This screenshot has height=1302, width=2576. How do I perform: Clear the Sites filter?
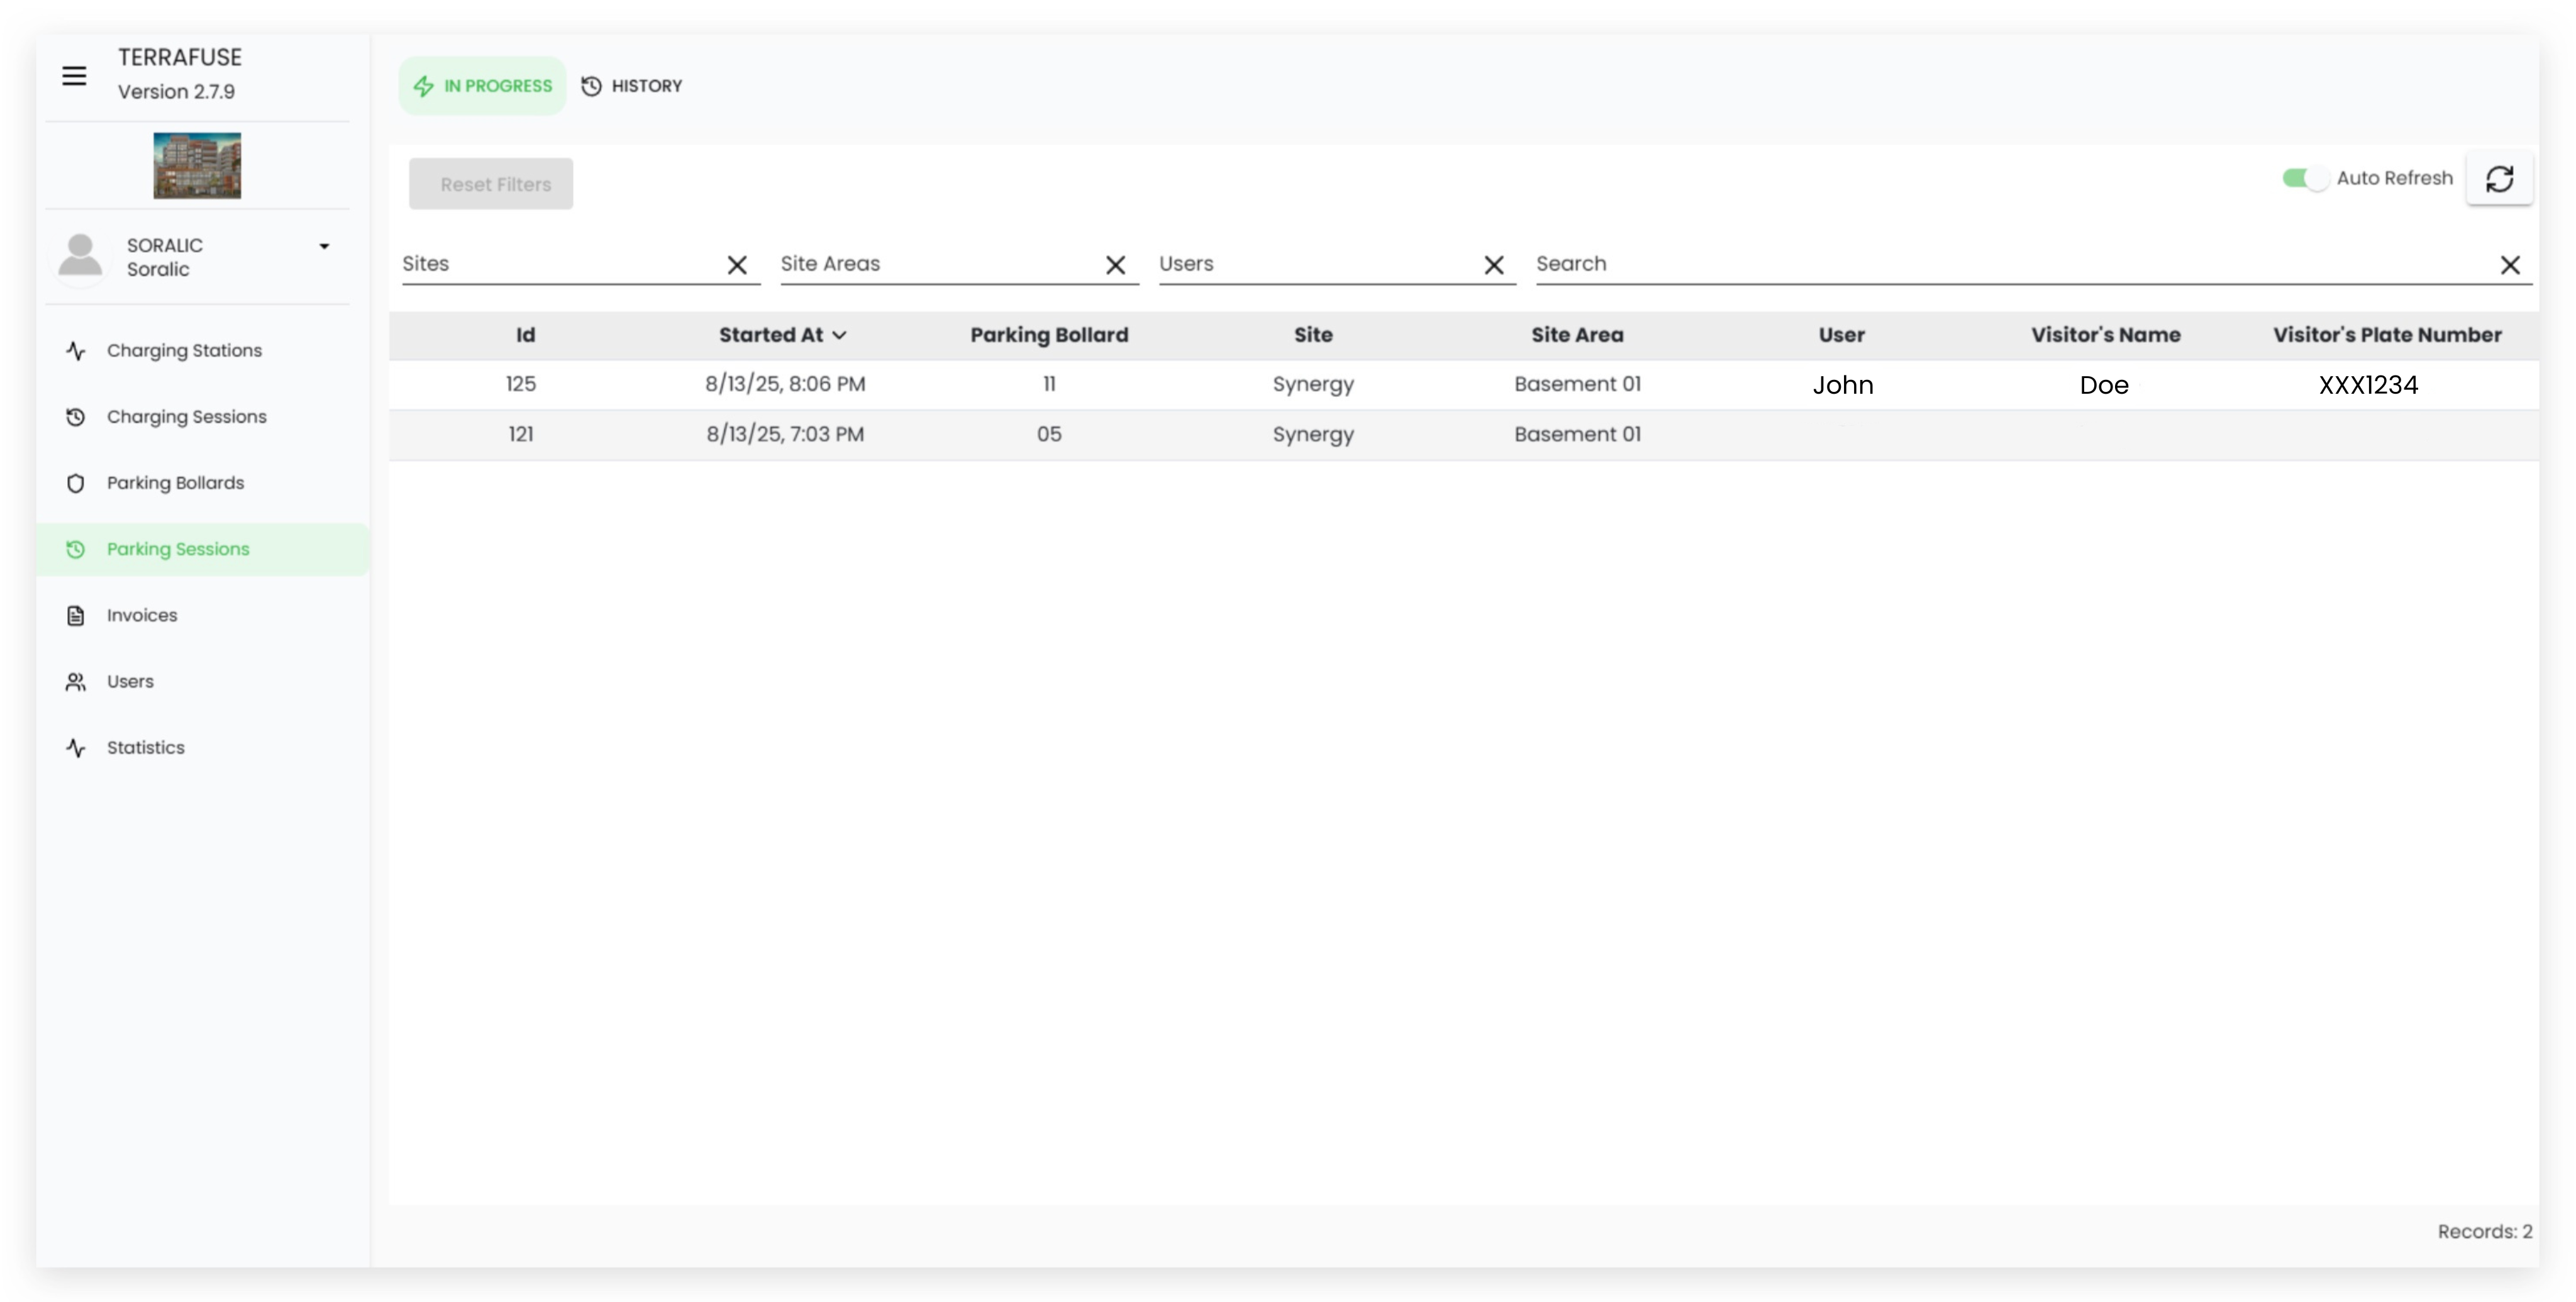click(x=737, y=265)
